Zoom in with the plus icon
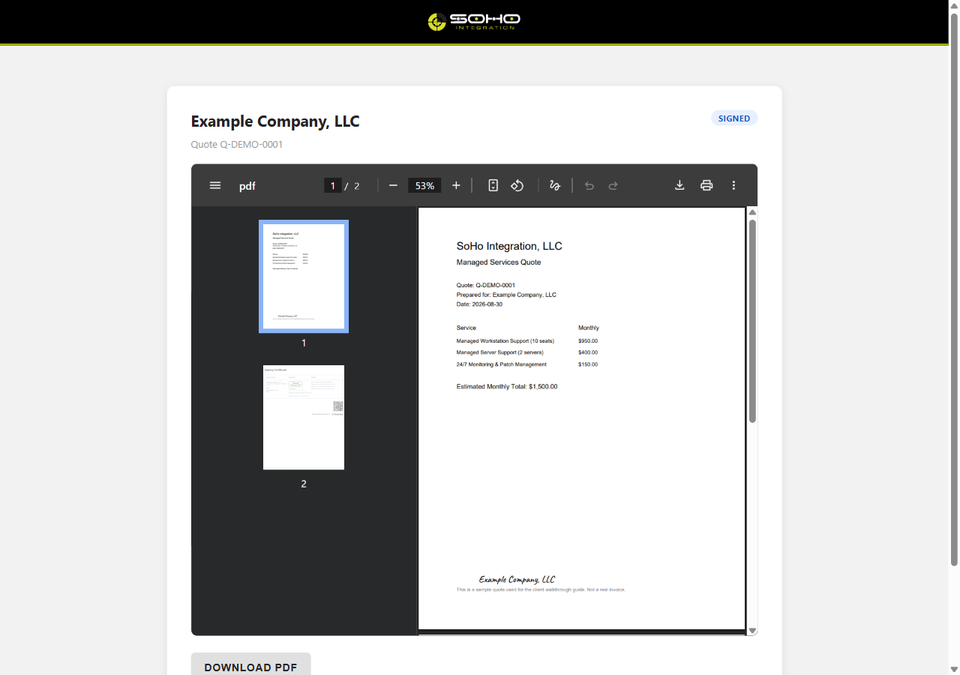Viewport: 960px width, 675px height. pos(456,185)
